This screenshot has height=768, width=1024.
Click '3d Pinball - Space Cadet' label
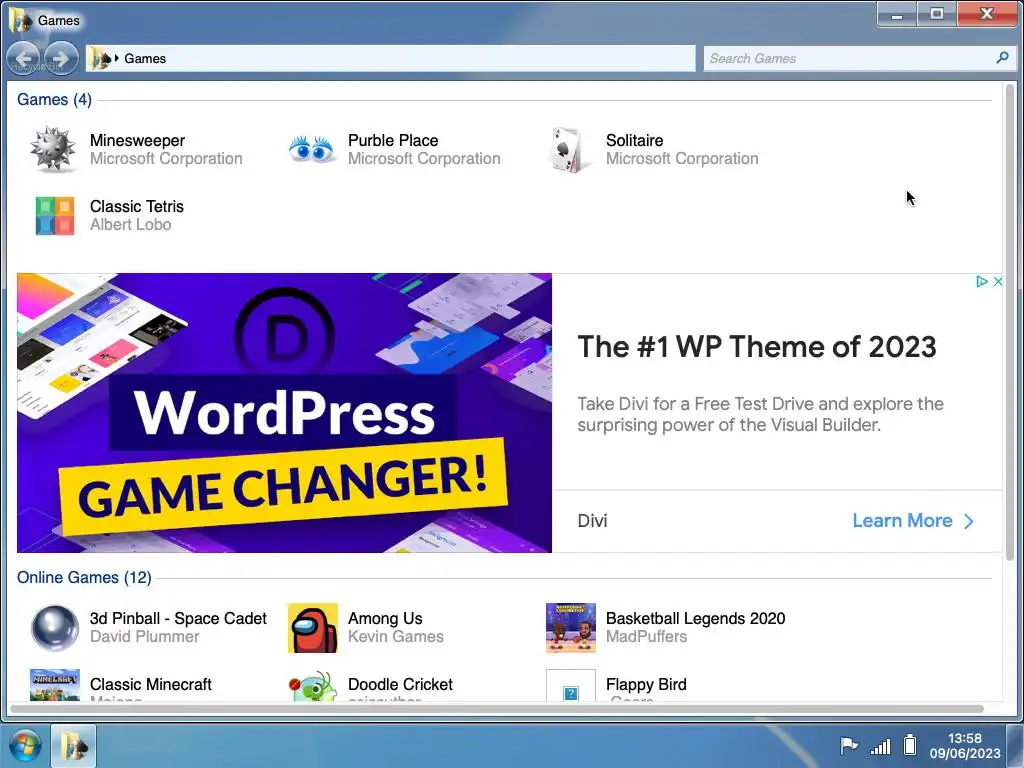(x=178, y=618)
